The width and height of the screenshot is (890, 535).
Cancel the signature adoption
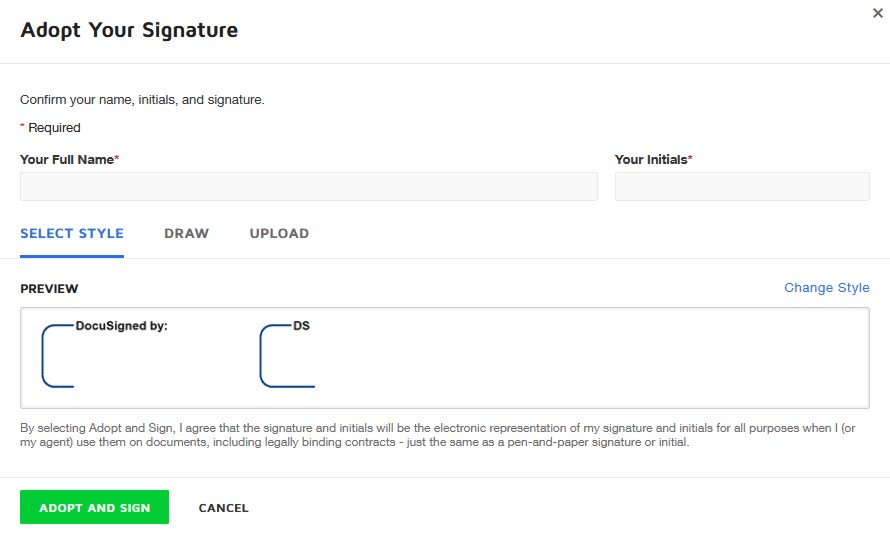point(223,508)
